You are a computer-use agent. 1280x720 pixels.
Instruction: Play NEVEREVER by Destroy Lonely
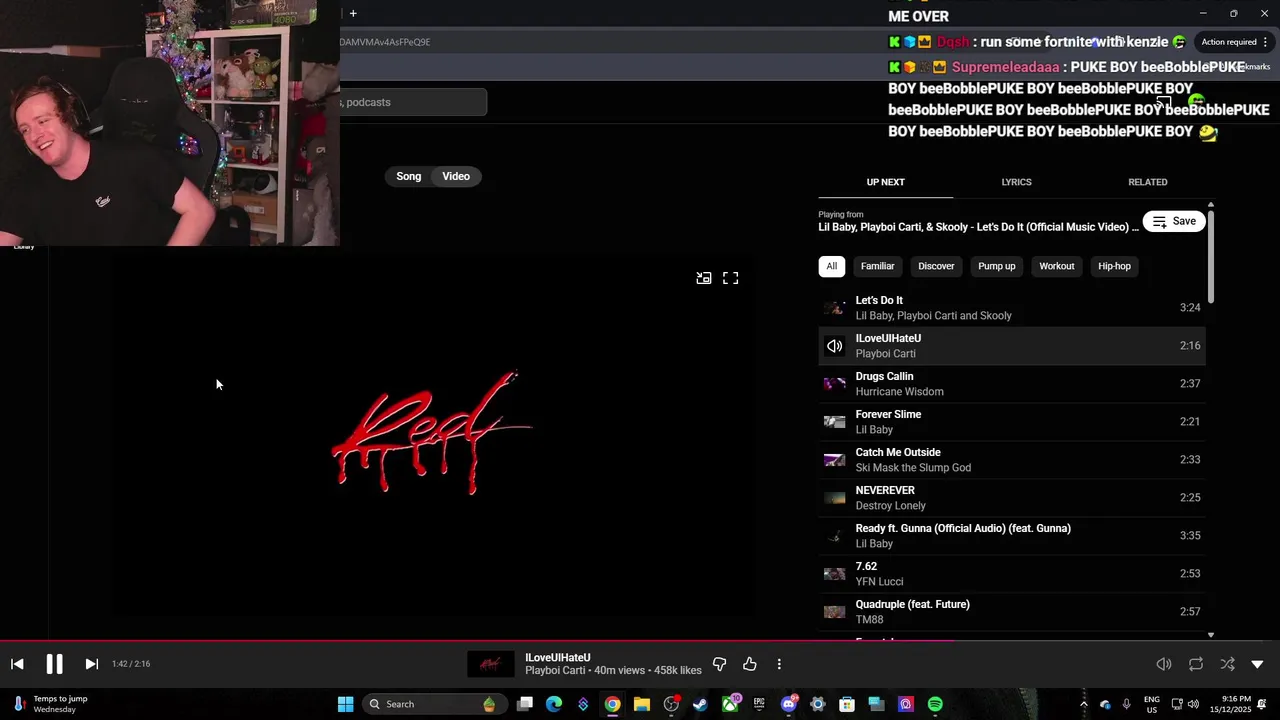point(1011,498)
